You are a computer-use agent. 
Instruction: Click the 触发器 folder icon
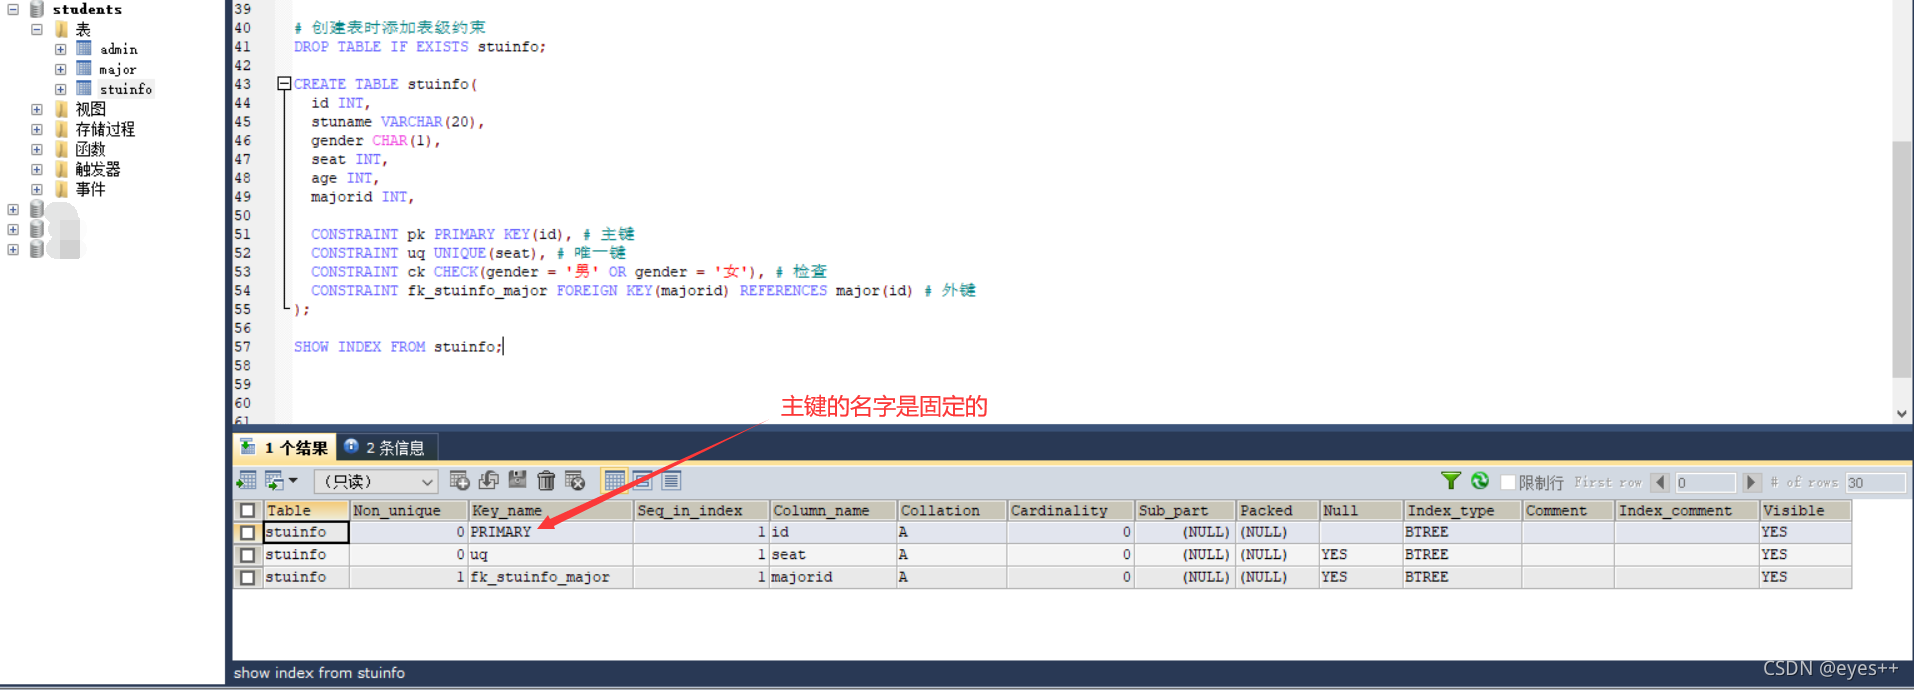pyautogui.click(x=62, y=168)
